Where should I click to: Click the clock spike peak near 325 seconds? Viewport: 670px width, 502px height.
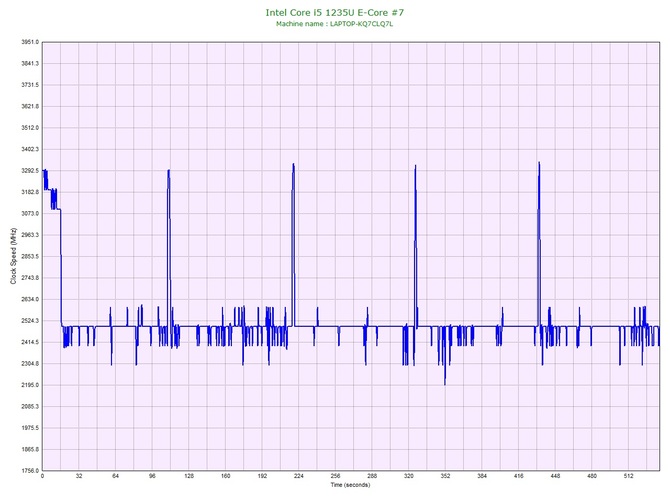(x=415, y=166)
